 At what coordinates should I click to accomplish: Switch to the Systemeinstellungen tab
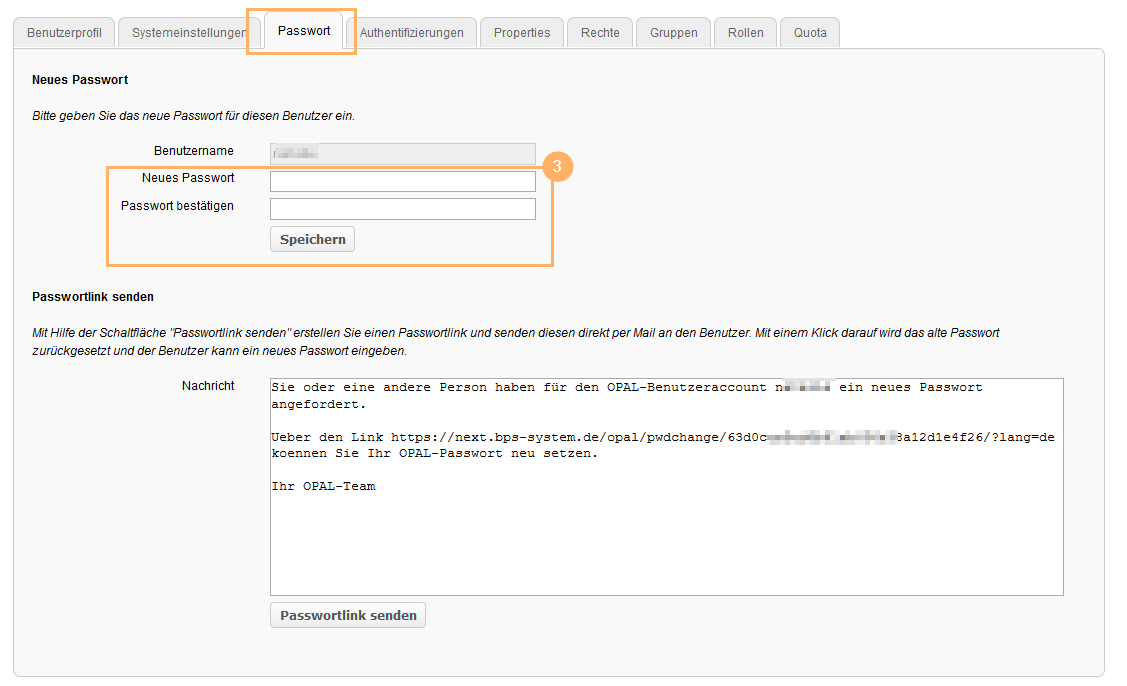(x=181, y=32)
